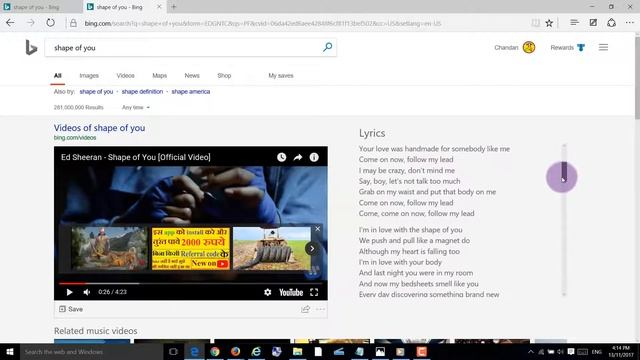
Task: Open the man with tiger suggested thumbnail
Action: [x=109, y=248]
